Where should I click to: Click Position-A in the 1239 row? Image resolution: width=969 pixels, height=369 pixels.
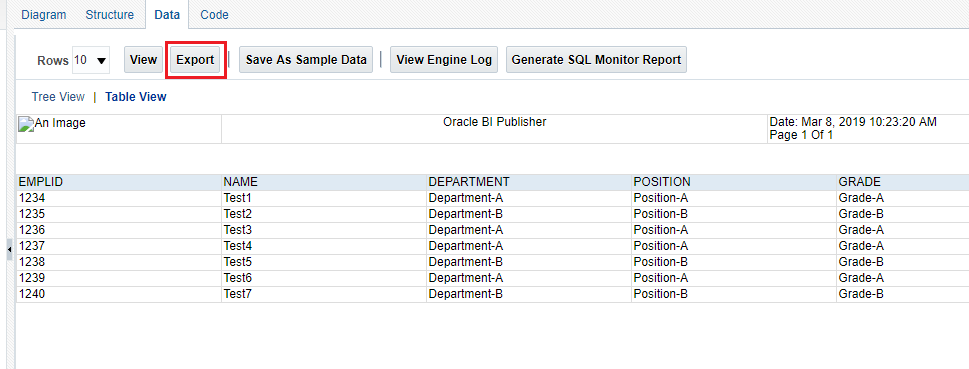734,278
